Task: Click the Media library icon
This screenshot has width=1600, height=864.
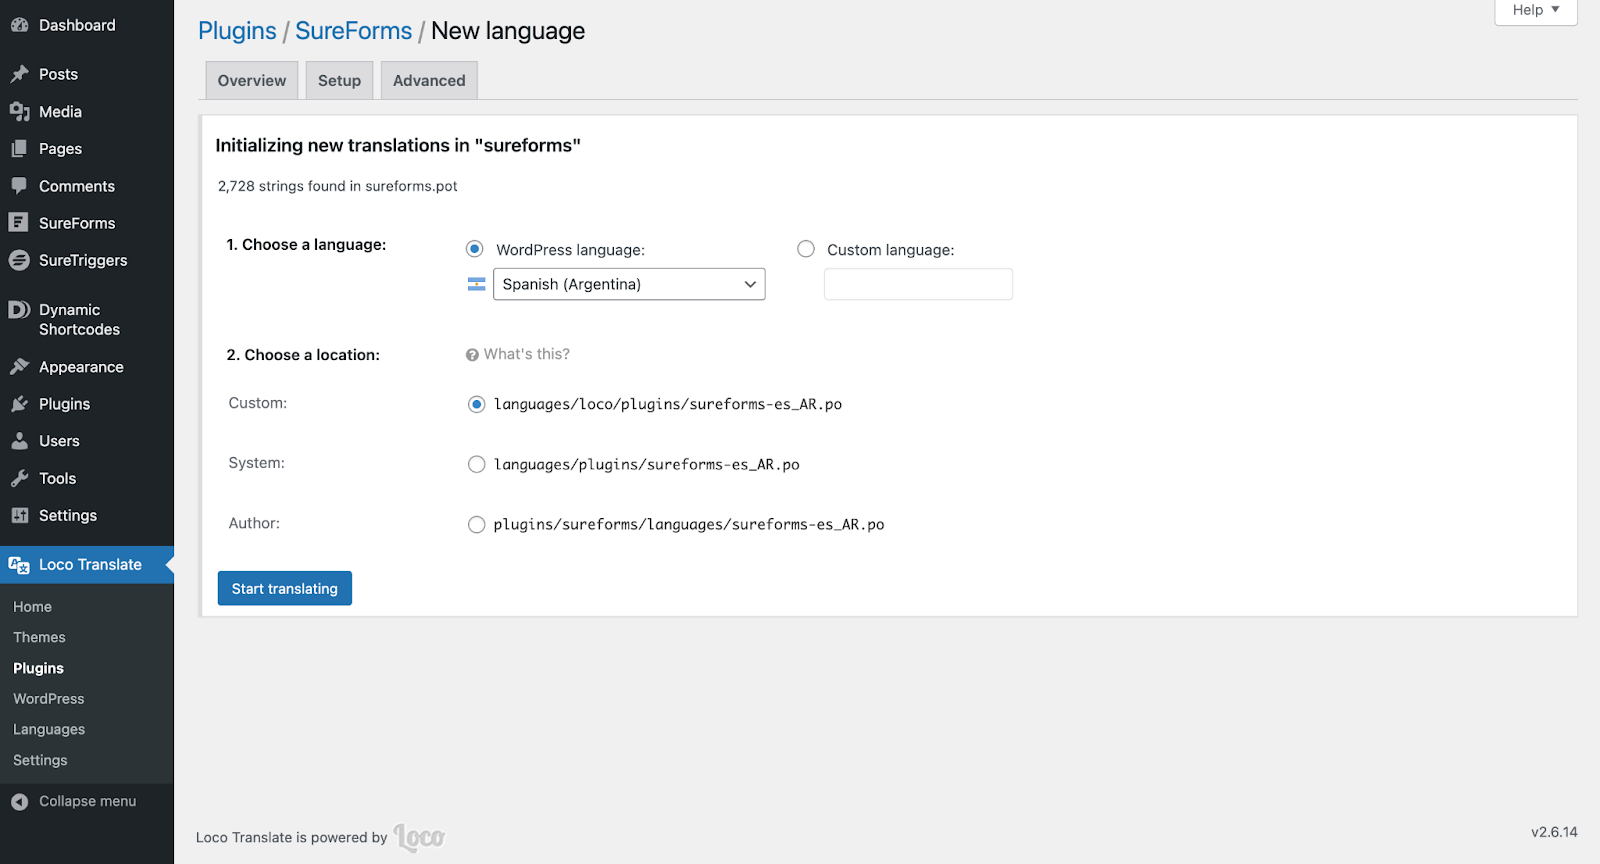Action: click(19, 112)
